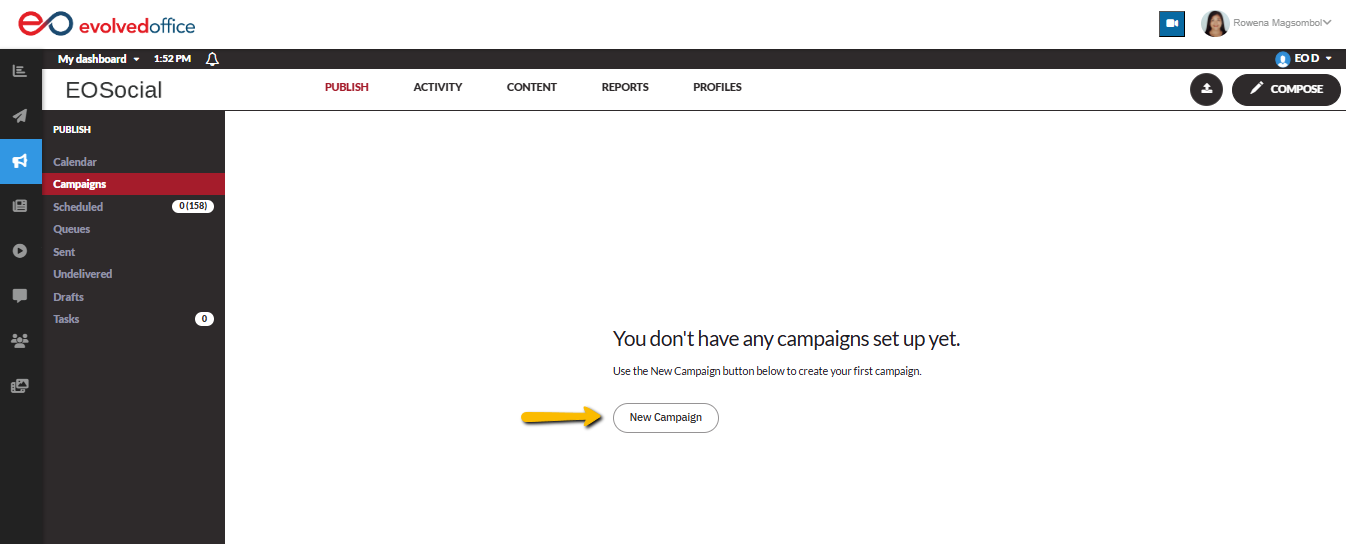Screen dimensions: 1346x544
Task: Open the Rowena Magsombol user menu
Action: [x=1266, y=23]
